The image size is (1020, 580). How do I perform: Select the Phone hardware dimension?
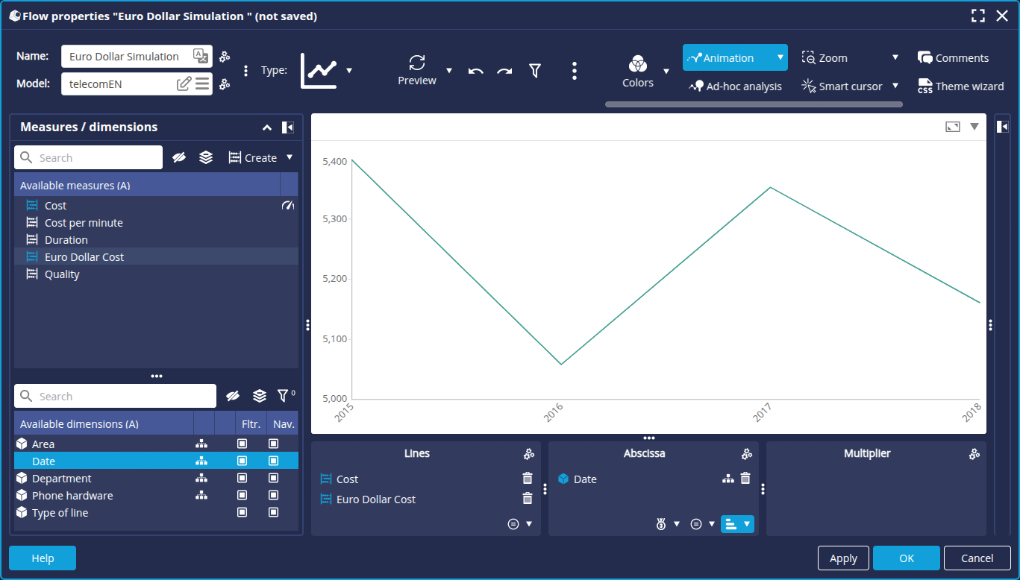click(72, 496)
